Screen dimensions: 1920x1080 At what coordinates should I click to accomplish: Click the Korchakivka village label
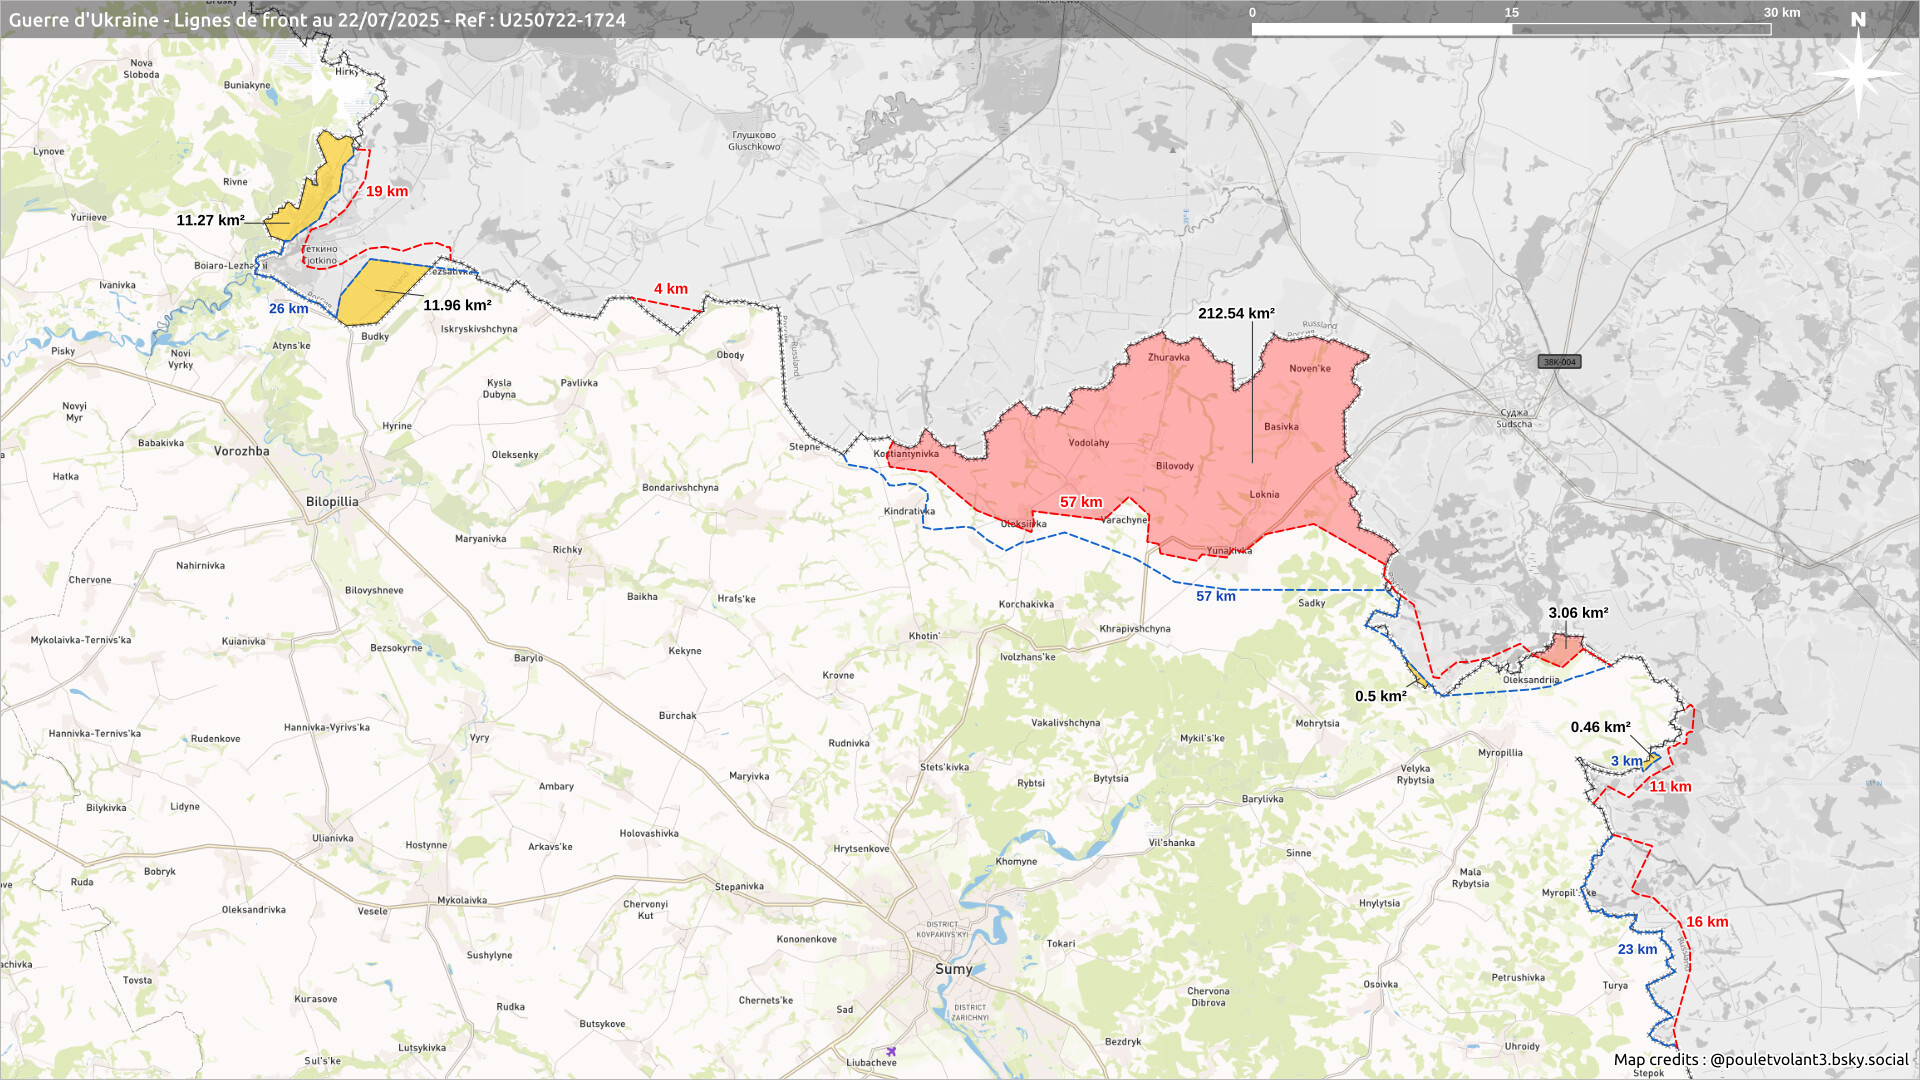1026,604
